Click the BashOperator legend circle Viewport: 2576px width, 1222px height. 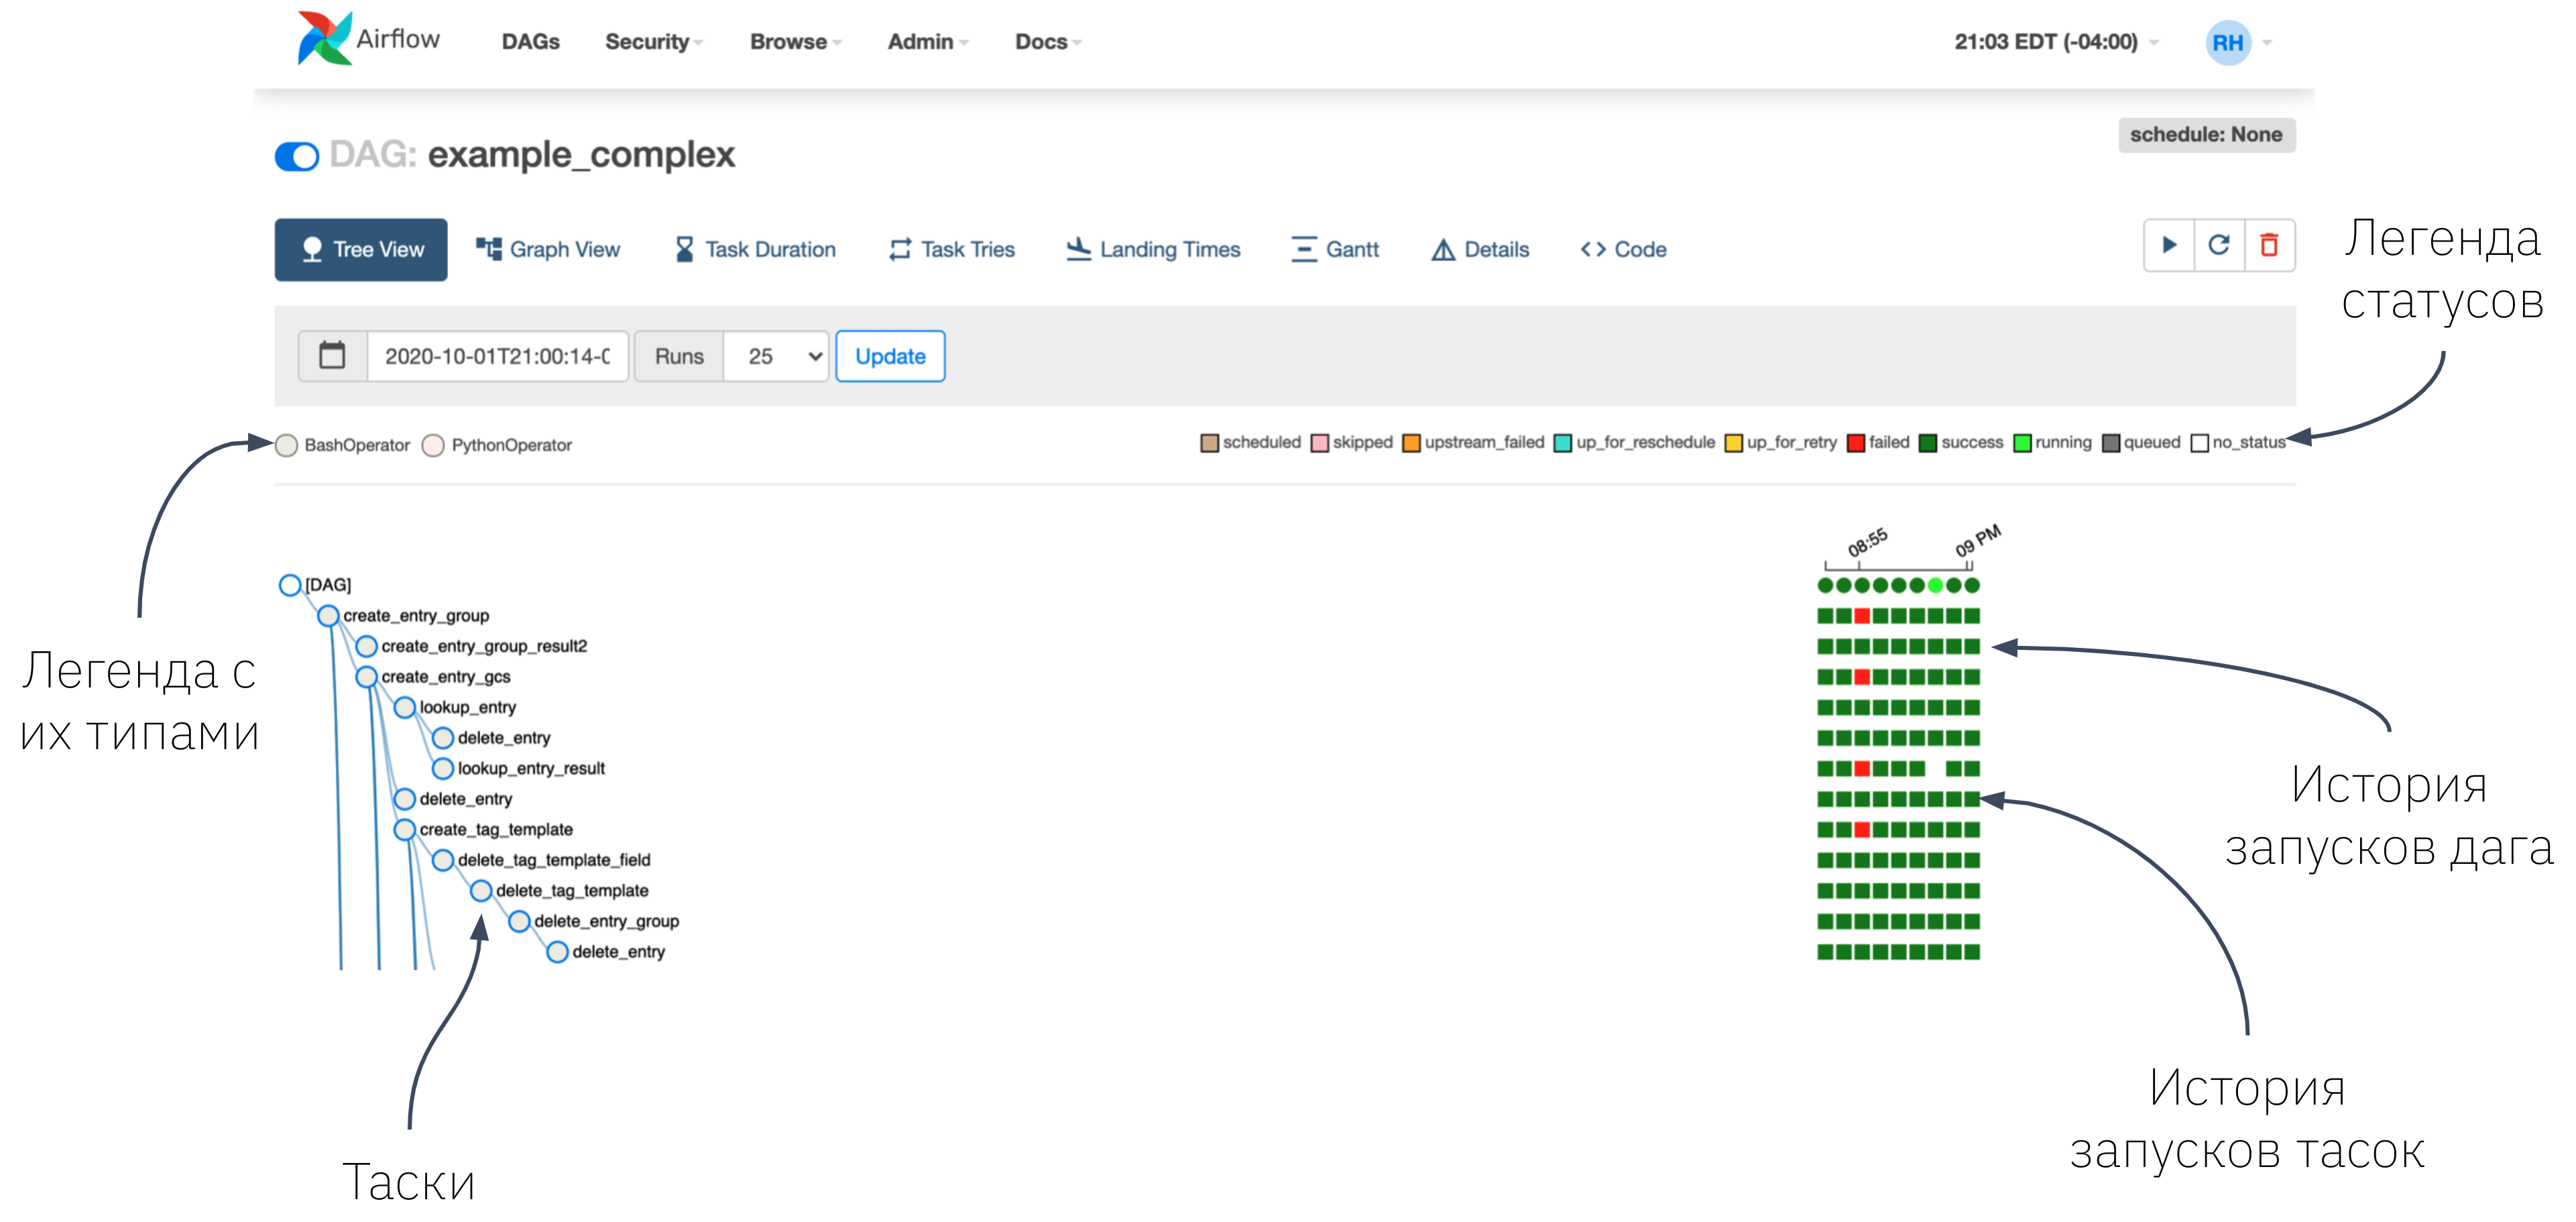point(286,445)
